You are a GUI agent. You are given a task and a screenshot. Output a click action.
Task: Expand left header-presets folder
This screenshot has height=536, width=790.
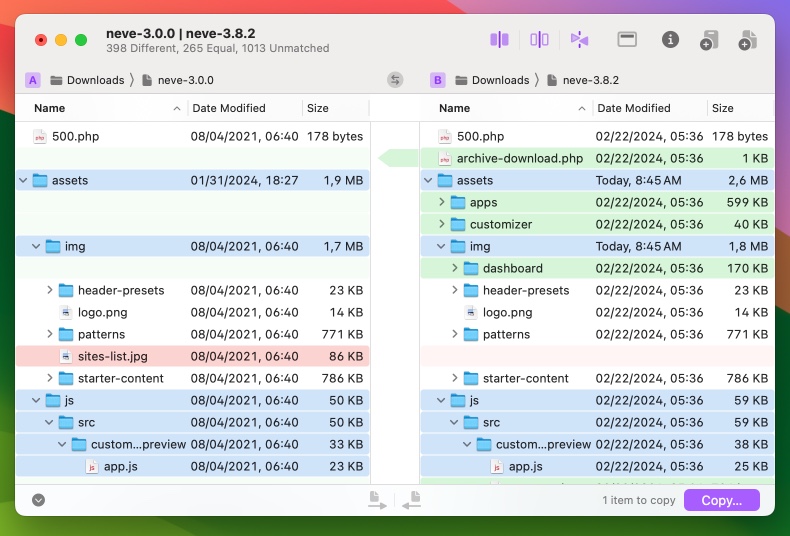(x=49, y=290)
